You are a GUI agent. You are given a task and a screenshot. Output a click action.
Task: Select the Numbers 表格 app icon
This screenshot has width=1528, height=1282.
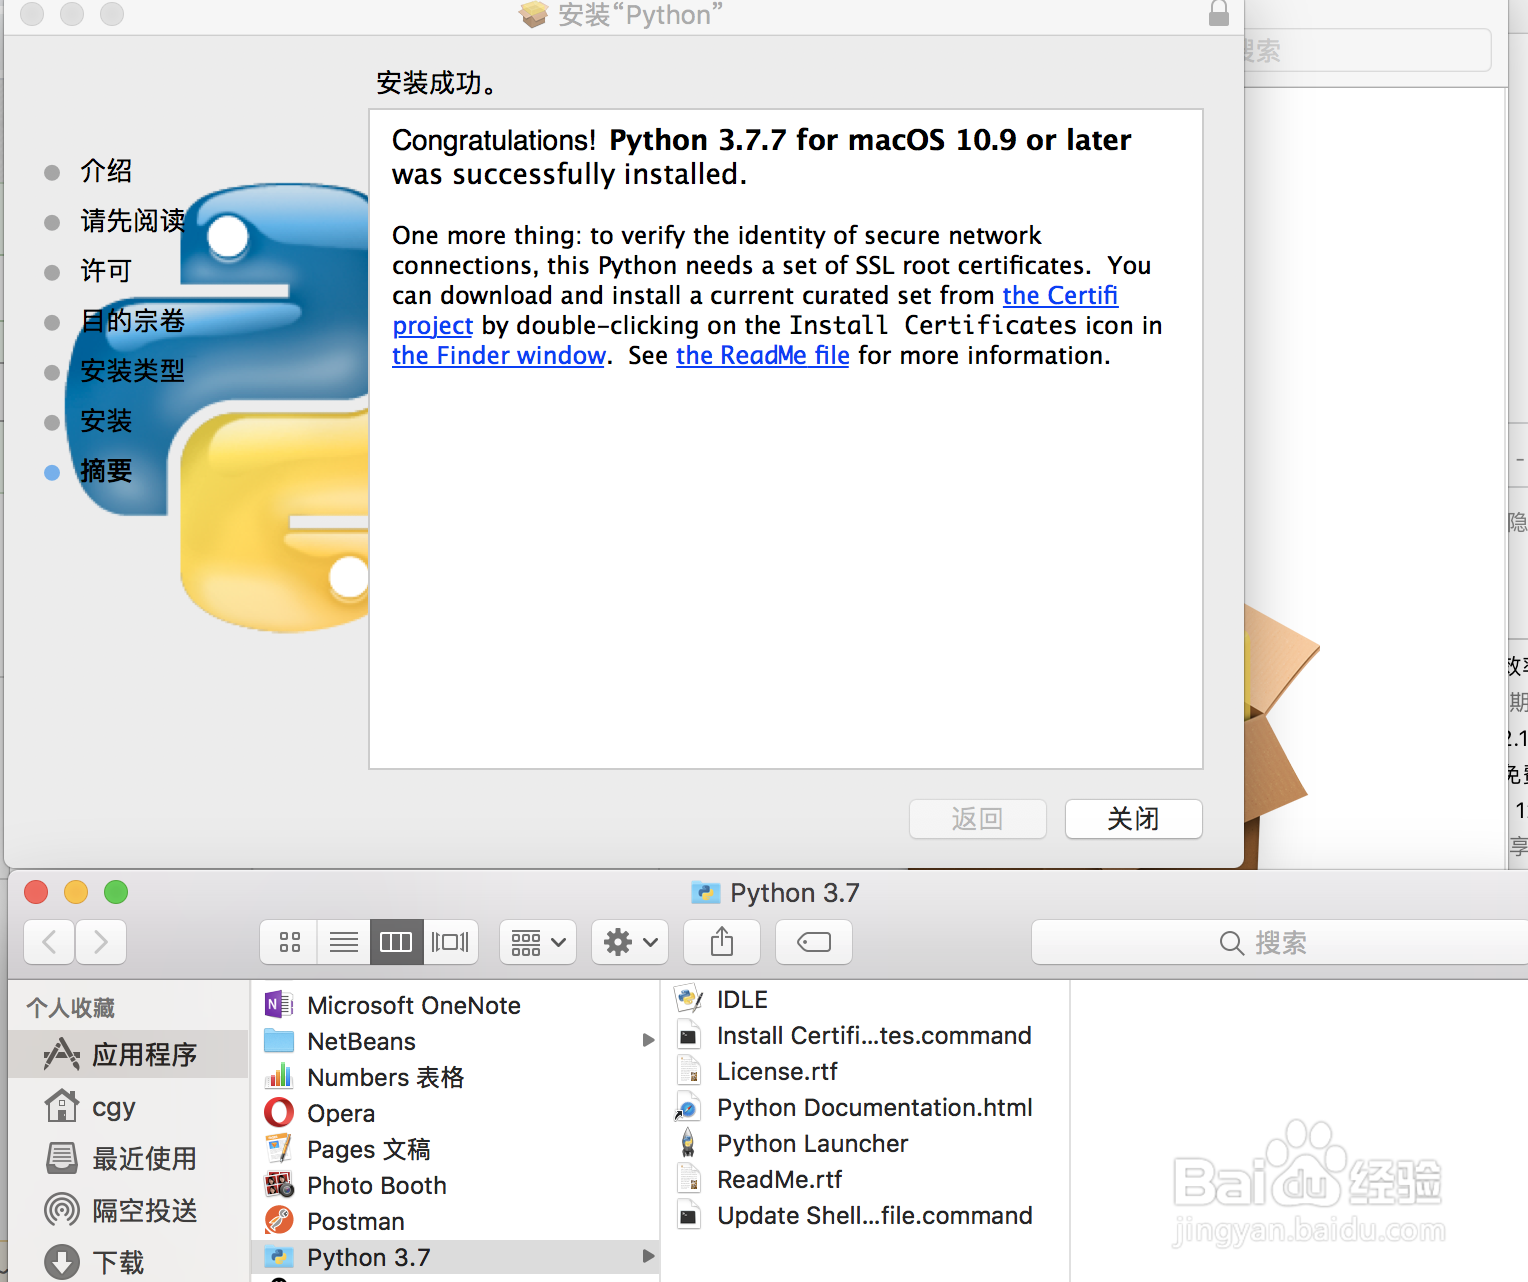pos(279,1076)
